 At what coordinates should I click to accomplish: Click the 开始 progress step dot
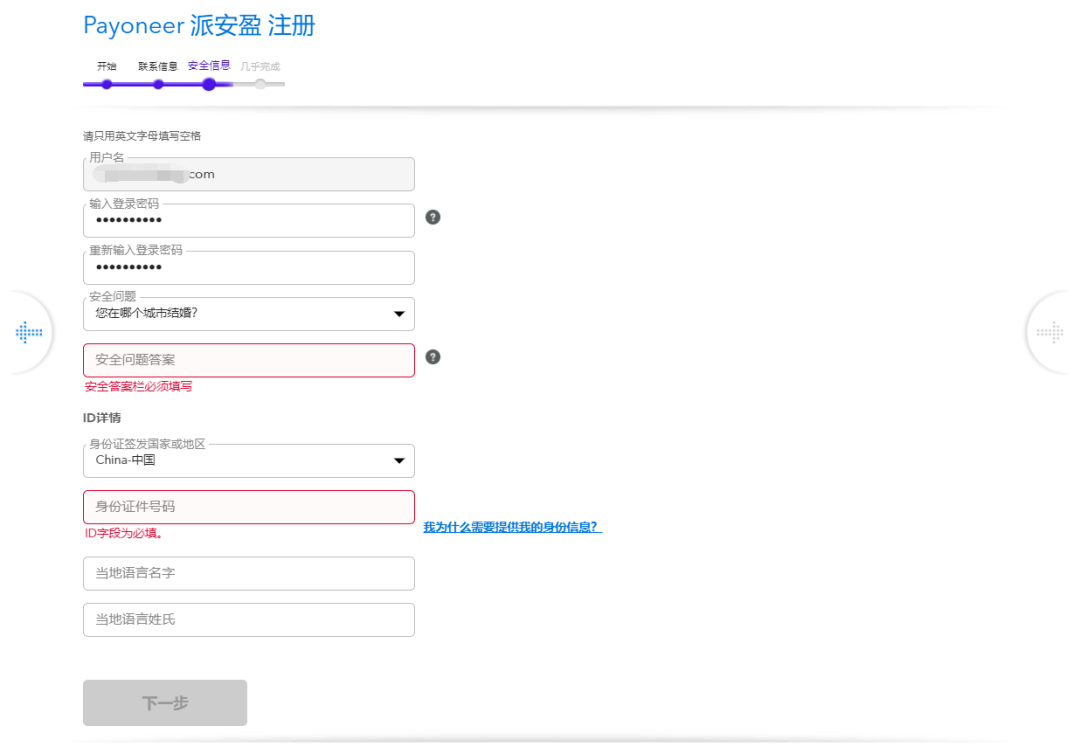(x=106, y=85)
